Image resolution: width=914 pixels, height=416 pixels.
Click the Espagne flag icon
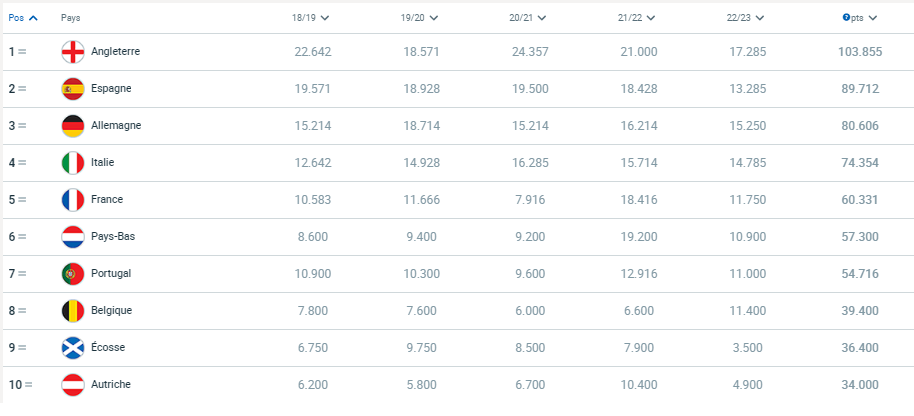coord(73,89)
